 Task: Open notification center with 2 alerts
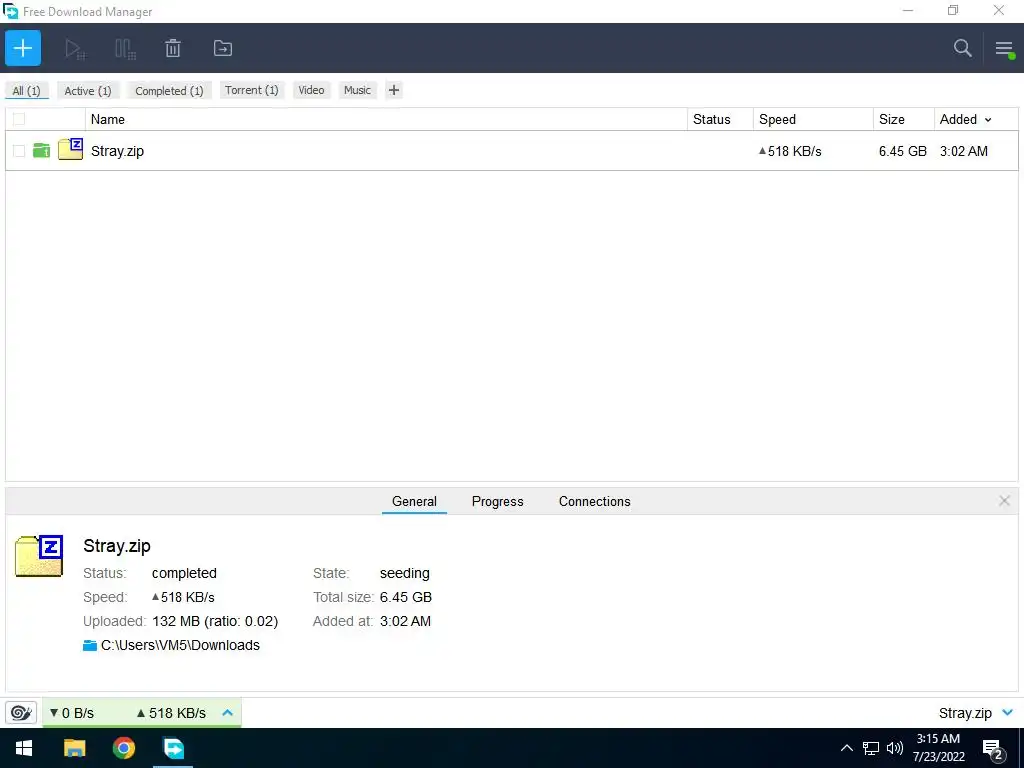(x=993, y=749)
